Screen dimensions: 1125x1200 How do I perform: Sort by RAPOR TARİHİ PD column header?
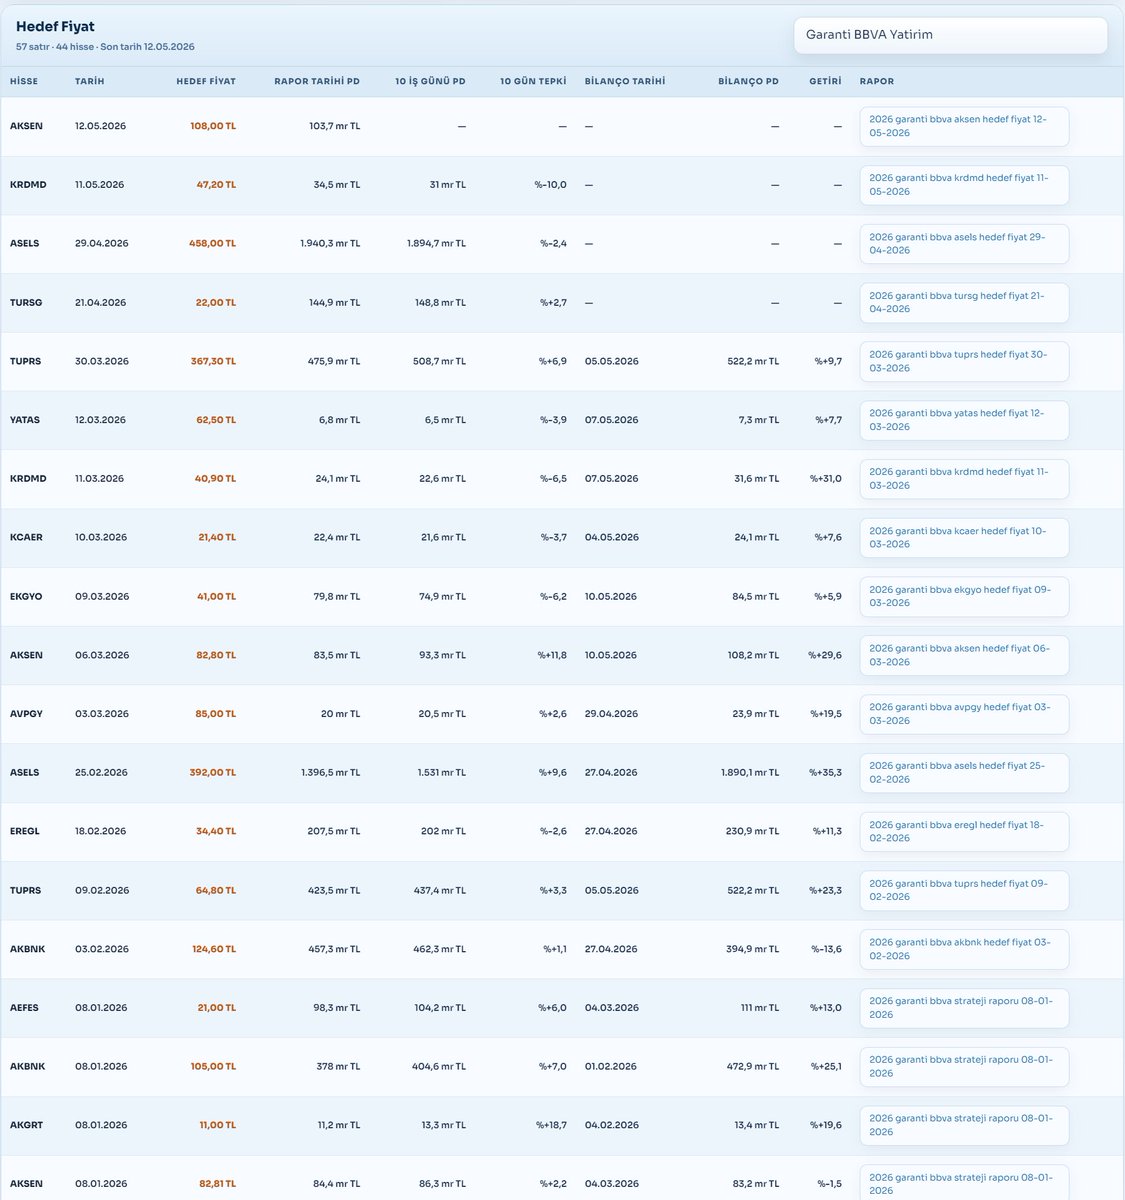click(317, 81)
